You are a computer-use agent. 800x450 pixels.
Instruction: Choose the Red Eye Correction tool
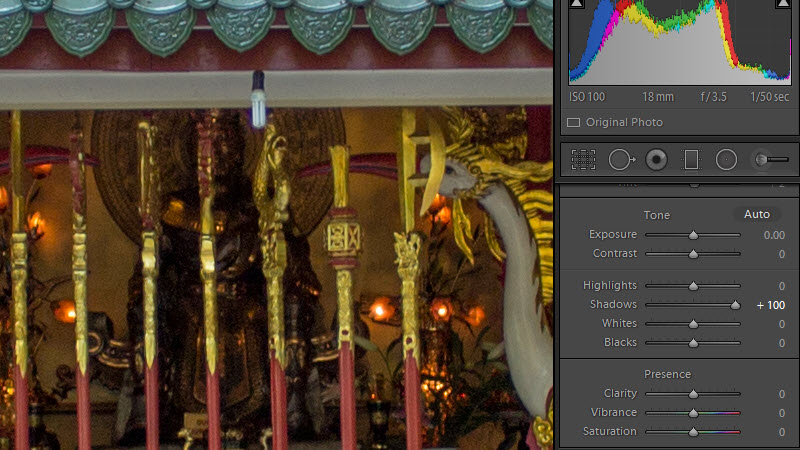656,159
